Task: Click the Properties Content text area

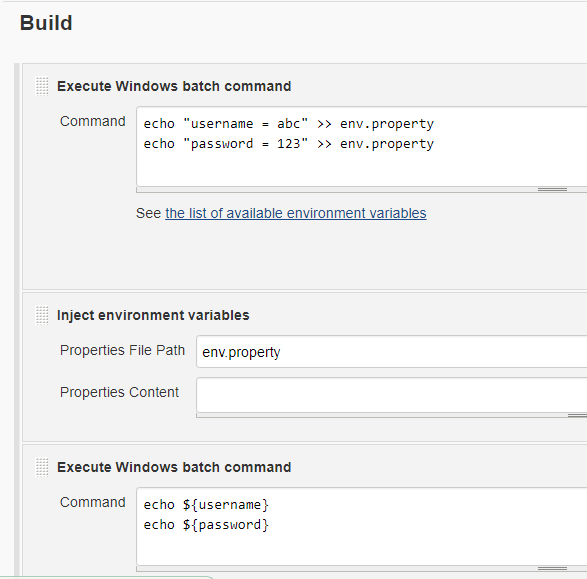Action: click(392, 395)
